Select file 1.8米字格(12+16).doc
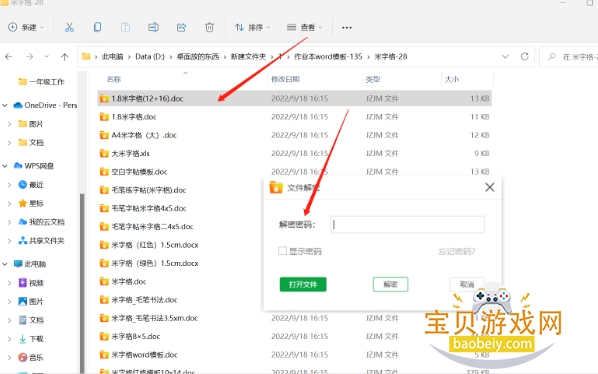The width and height of the screenshot is (598, 374). (294, 98)
